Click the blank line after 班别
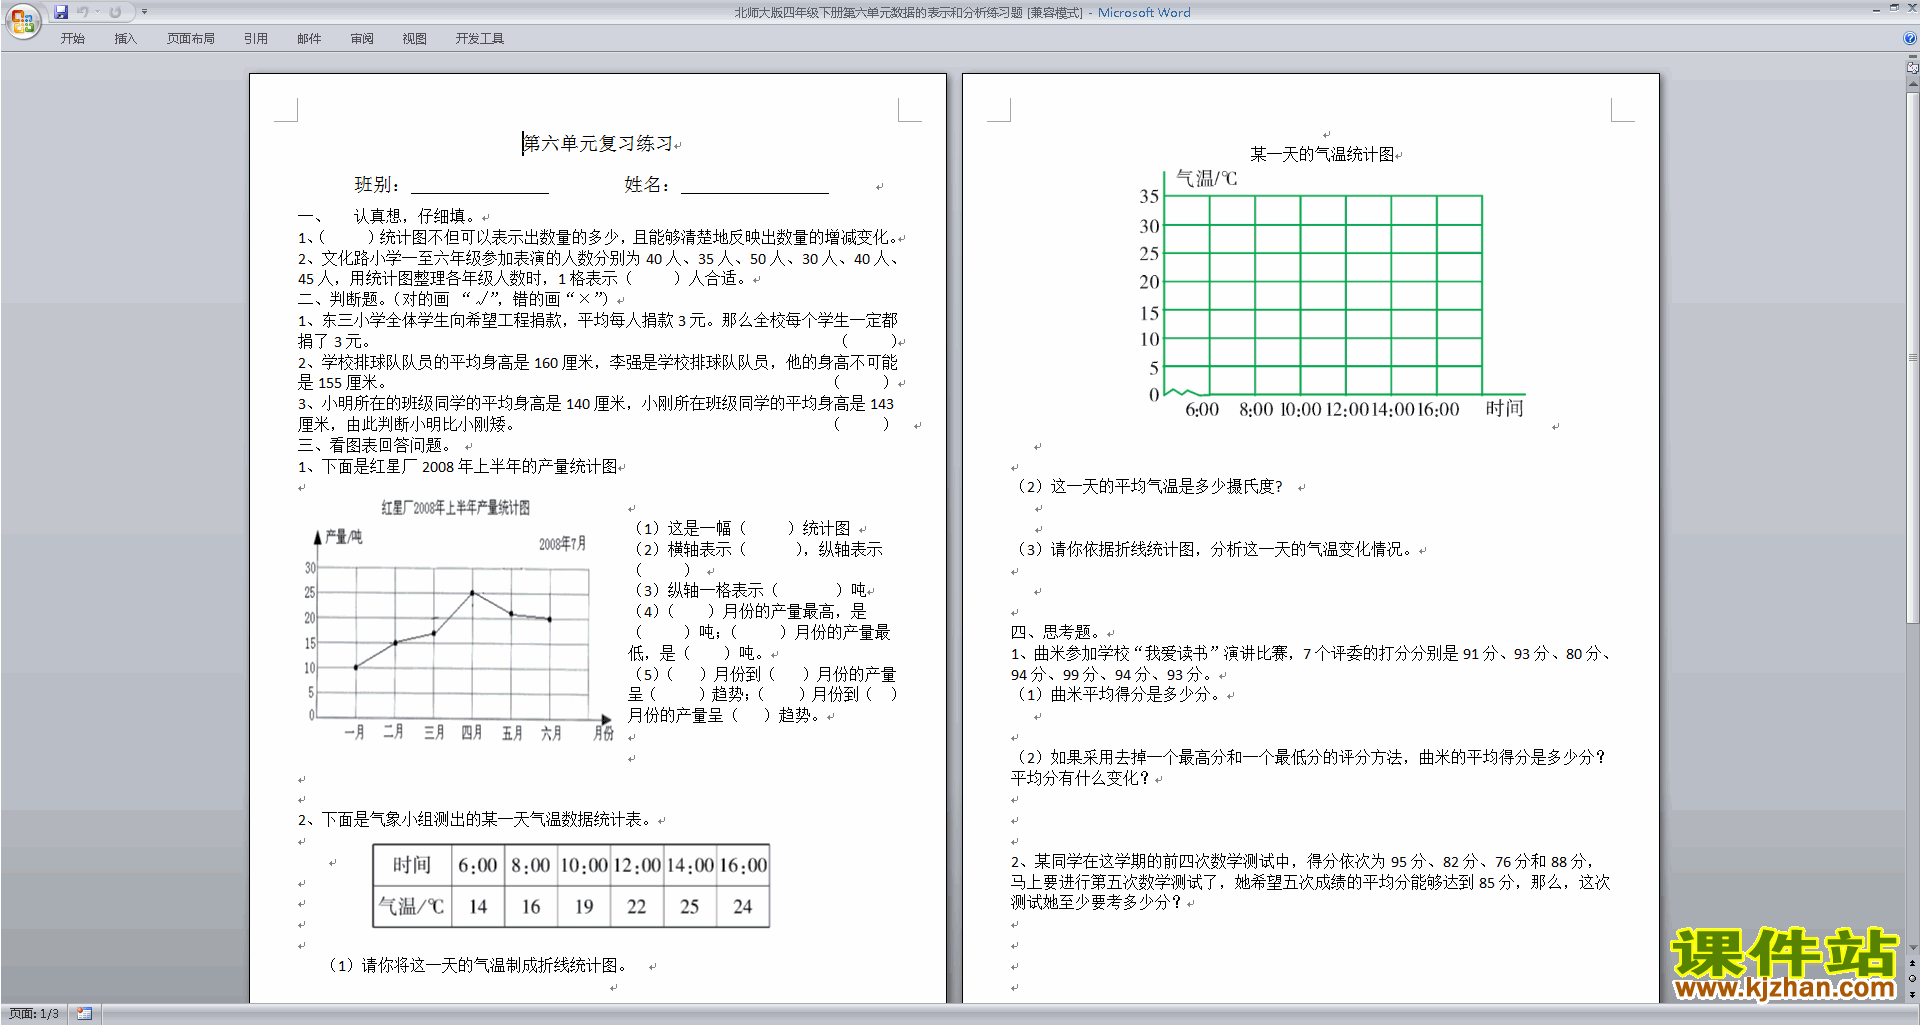This screenshot has height=1025, width=1920. pos(480,185)
